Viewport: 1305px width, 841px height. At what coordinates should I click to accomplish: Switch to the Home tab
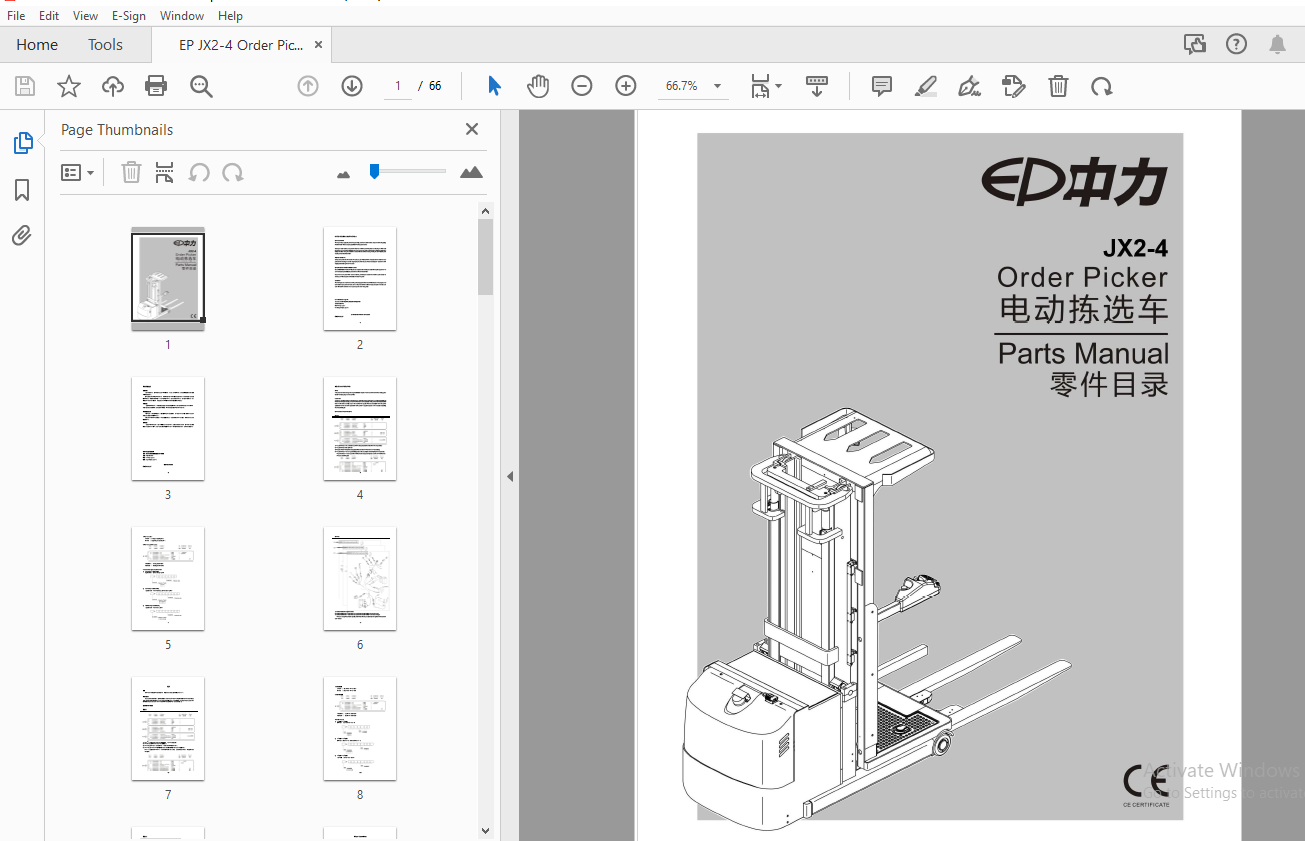click(x=37, y=45)
